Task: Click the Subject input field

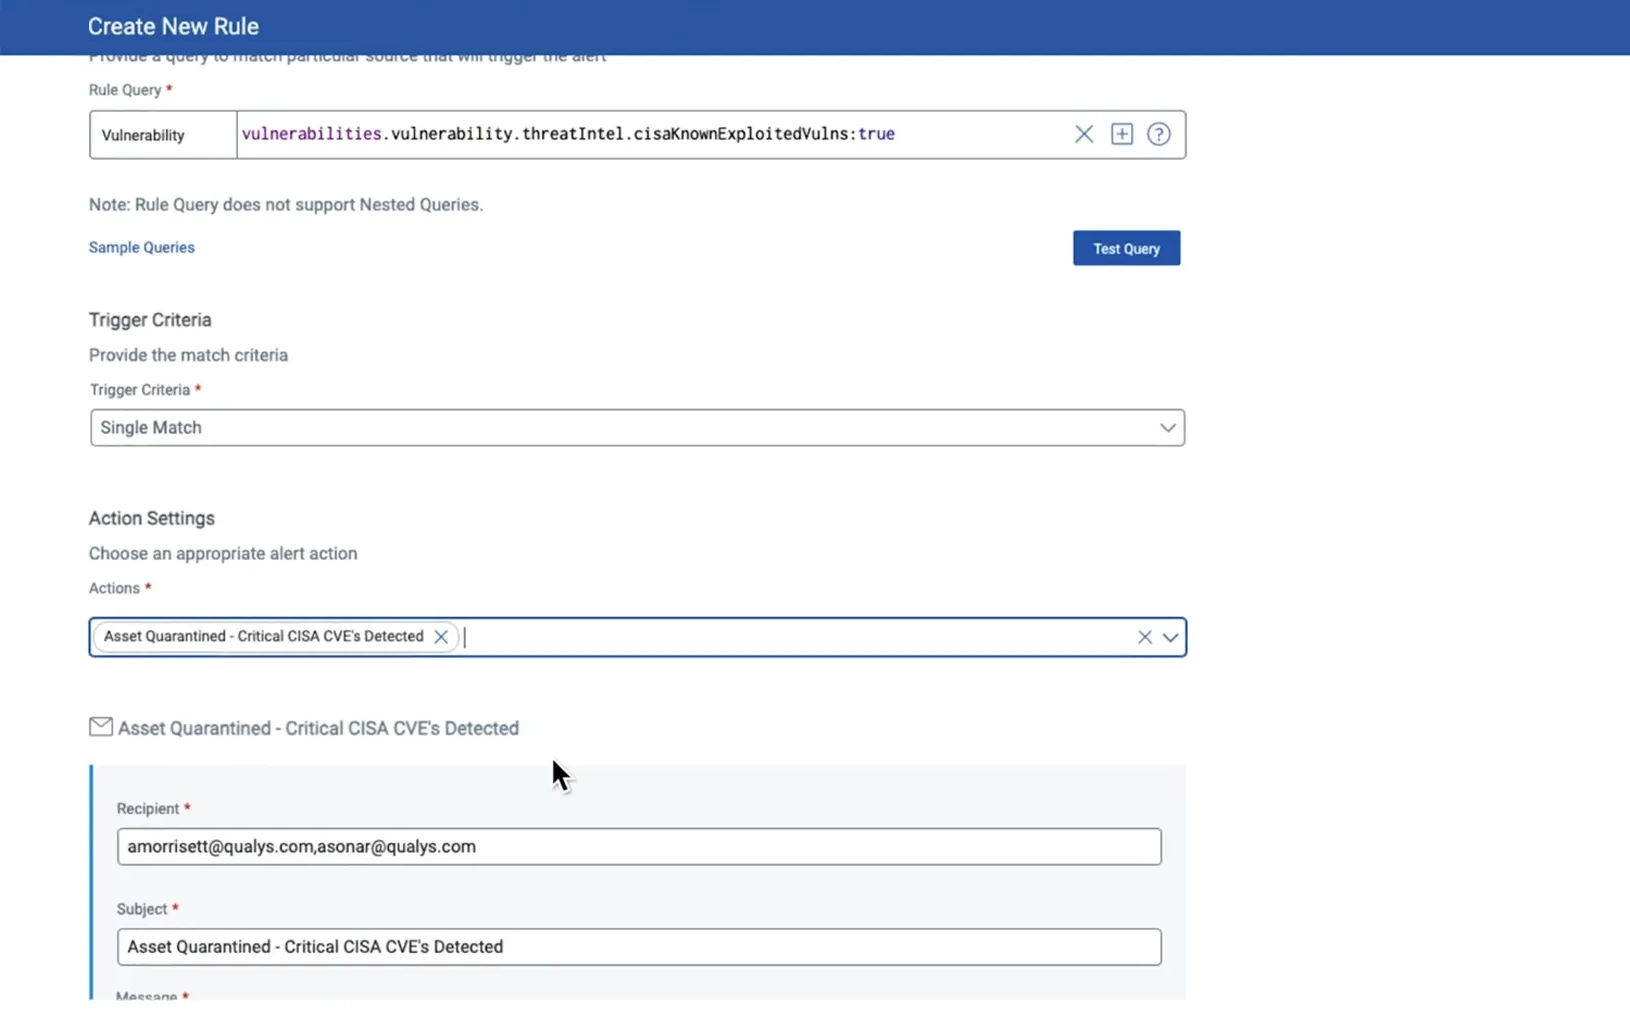Action: click(x=638, y=947)
